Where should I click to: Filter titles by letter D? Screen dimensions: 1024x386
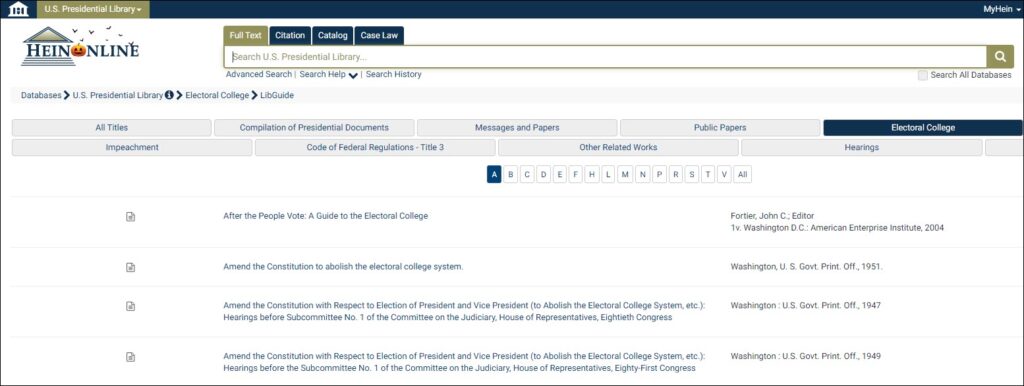coord(543,175)
